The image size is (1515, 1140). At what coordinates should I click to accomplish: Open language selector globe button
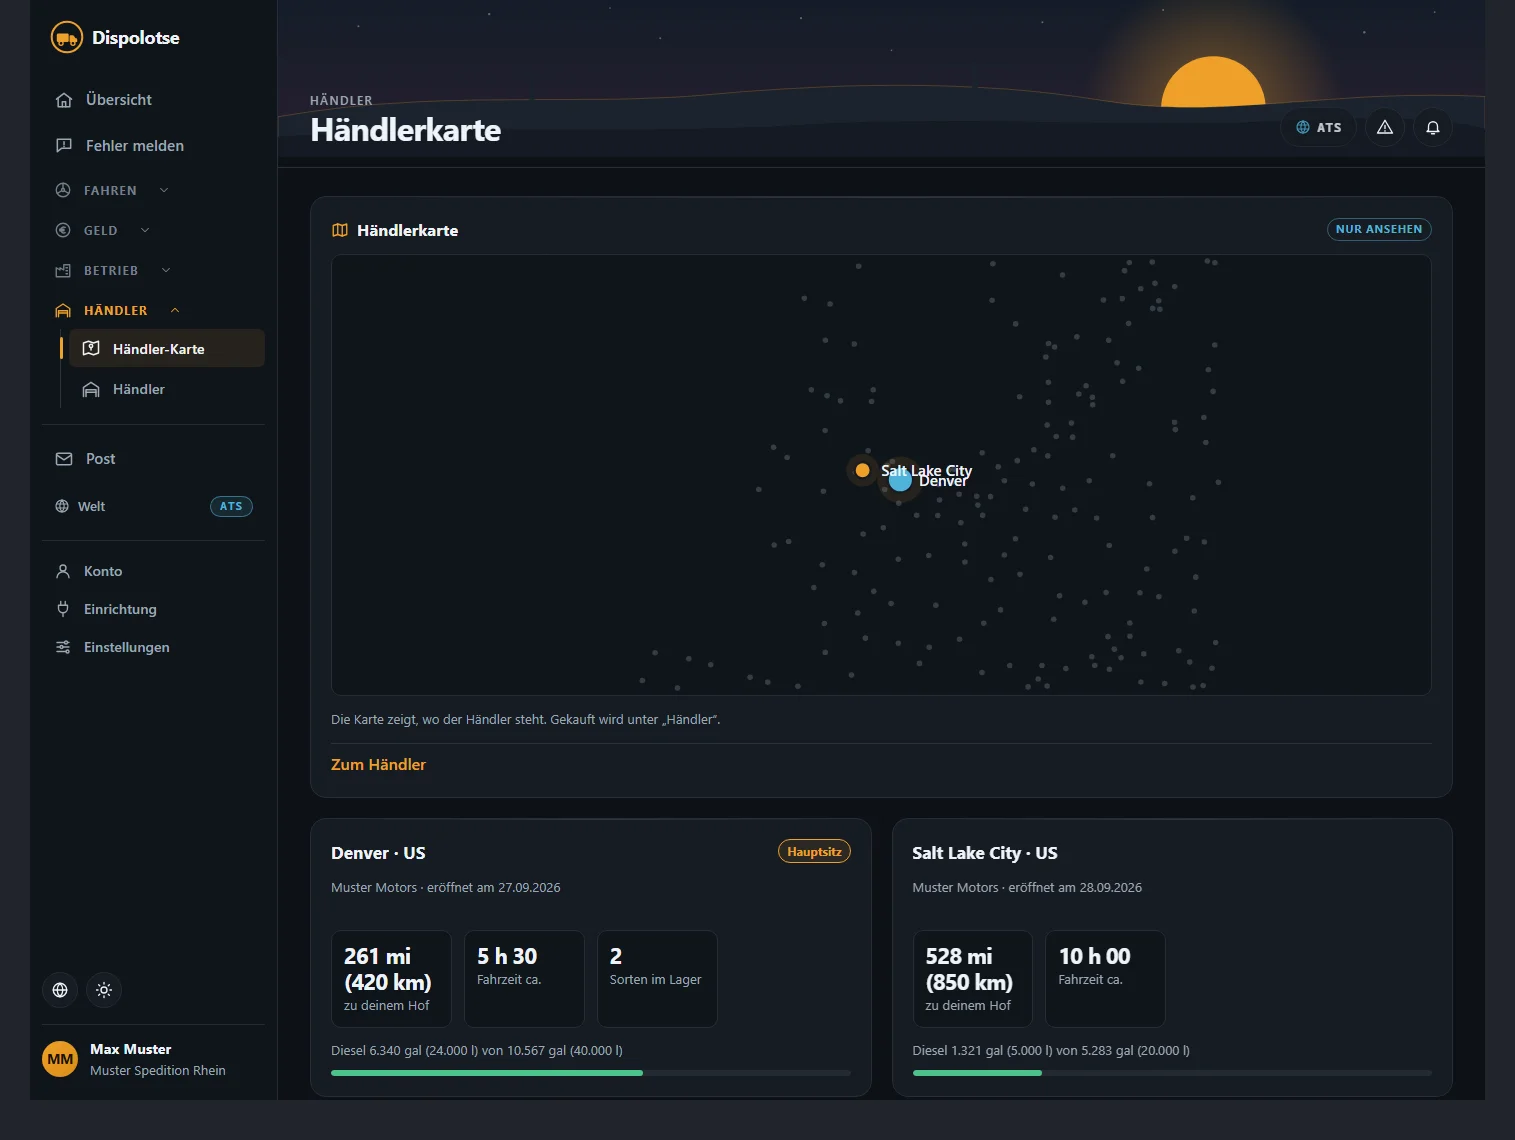(x=60, y=990)
